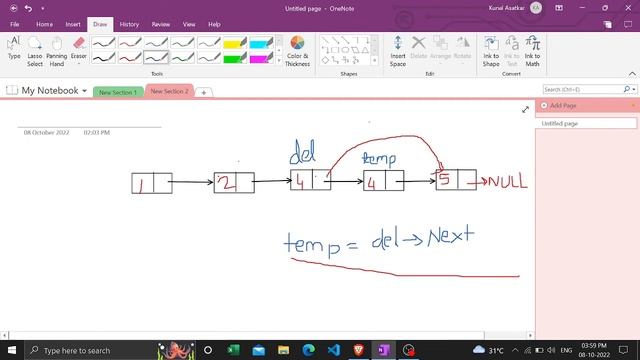Show hidden system tray icons chevron
This screenshot has width=640, height=360.
point(515,350)
